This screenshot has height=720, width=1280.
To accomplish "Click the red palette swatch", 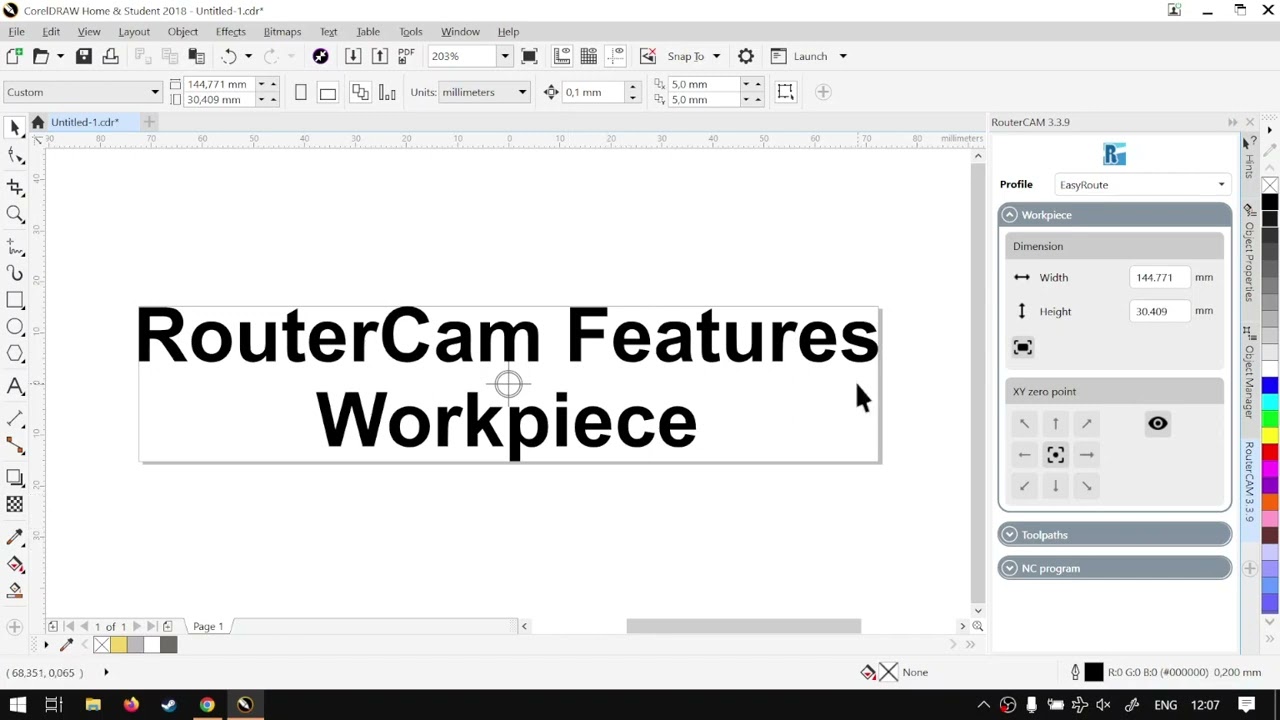I will pyautogui.click(x=1270, y=452).
